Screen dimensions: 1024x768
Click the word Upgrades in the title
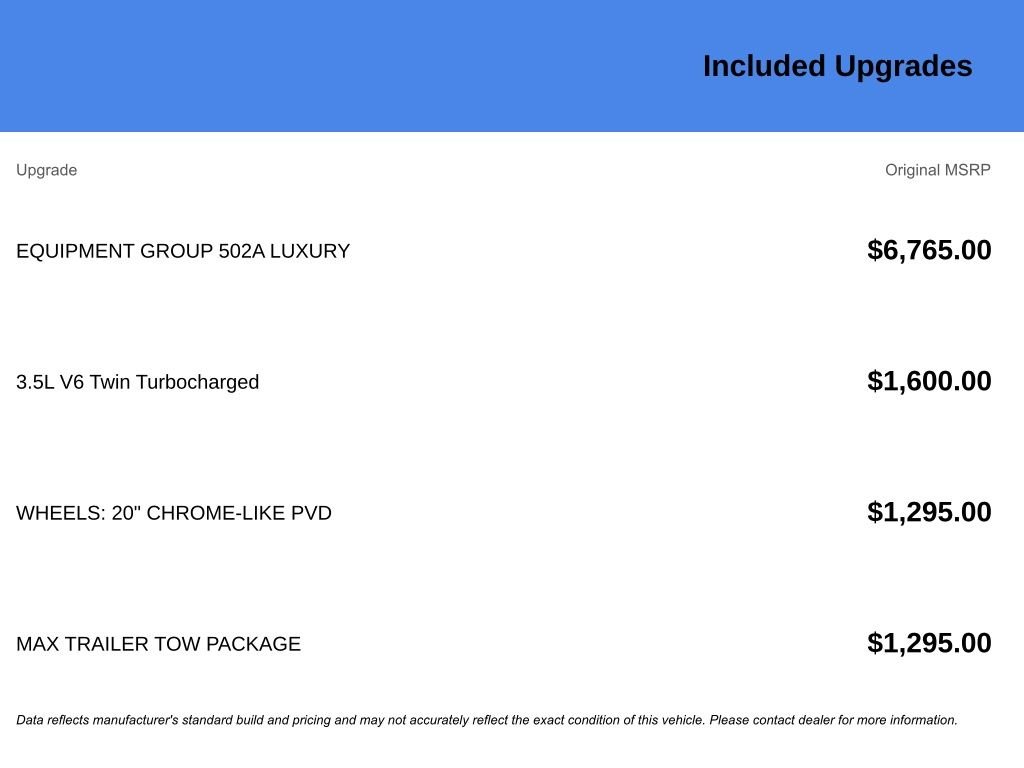click(x=903, y=67)
